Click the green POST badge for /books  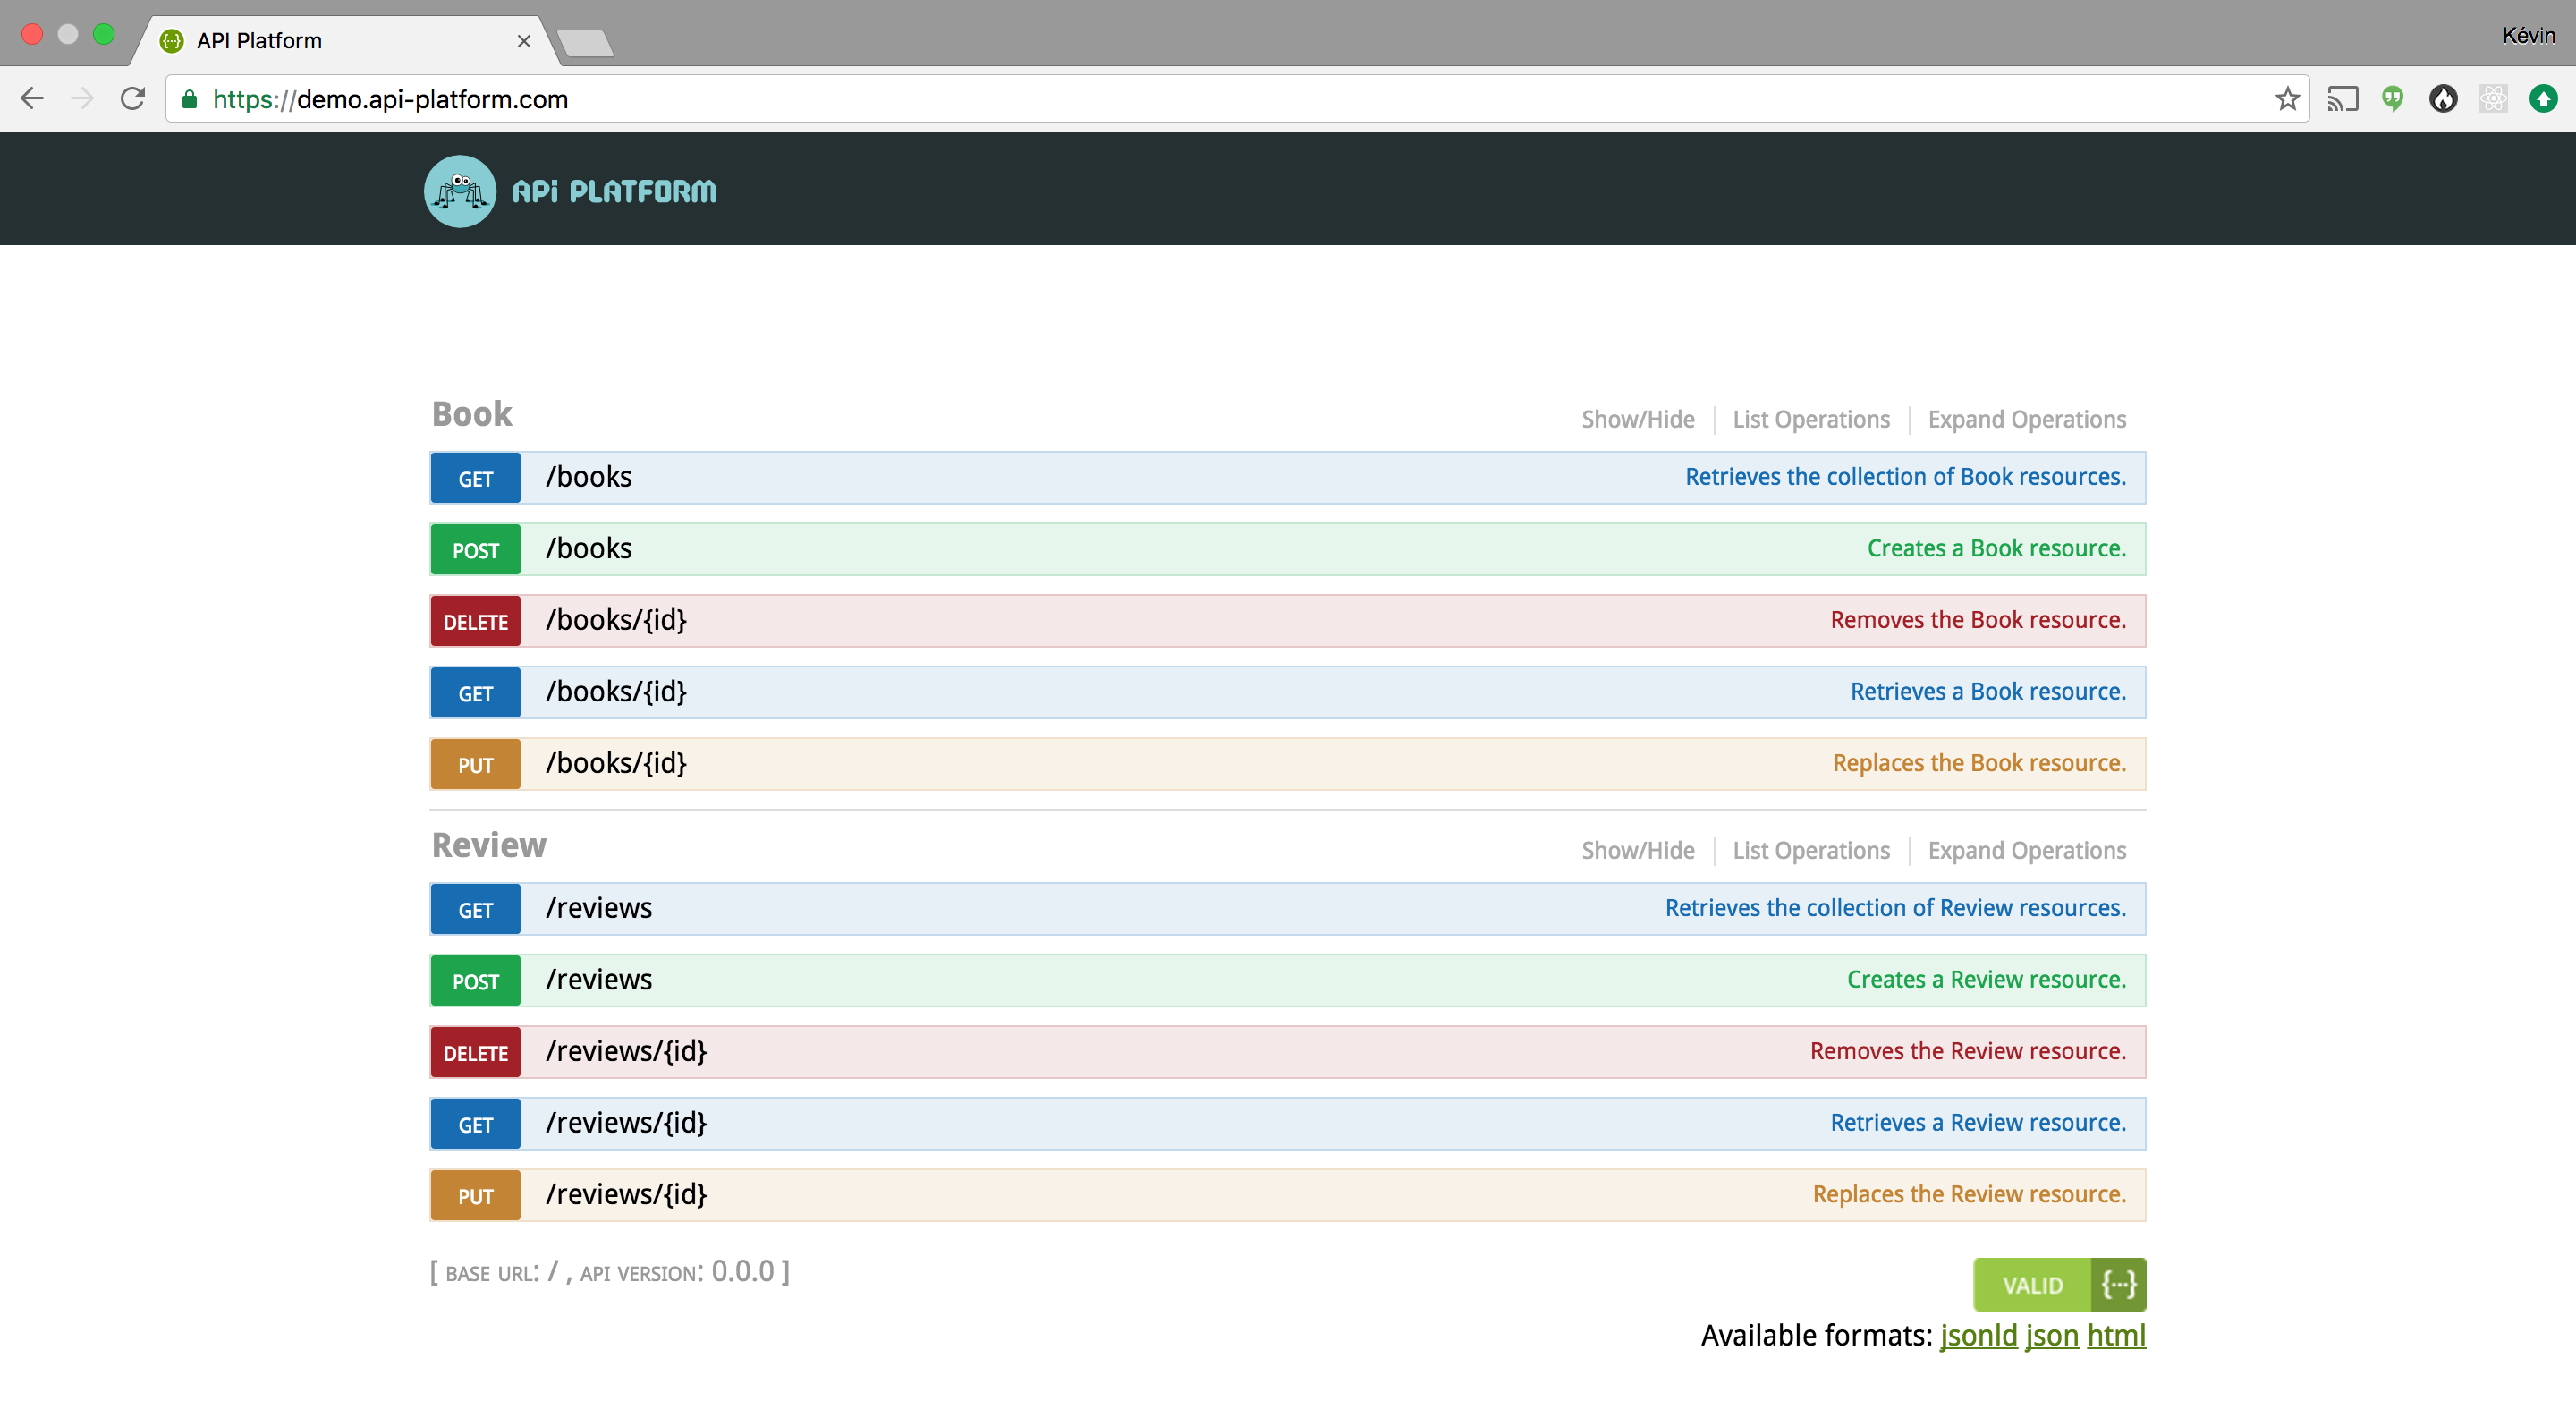(475, 550)
